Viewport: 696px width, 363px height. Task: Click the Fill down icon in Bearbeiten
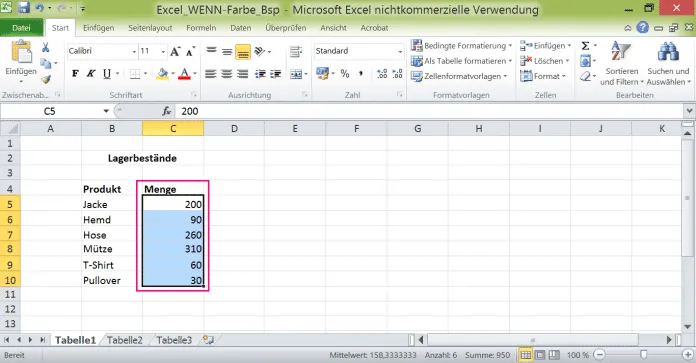point(585,61)
